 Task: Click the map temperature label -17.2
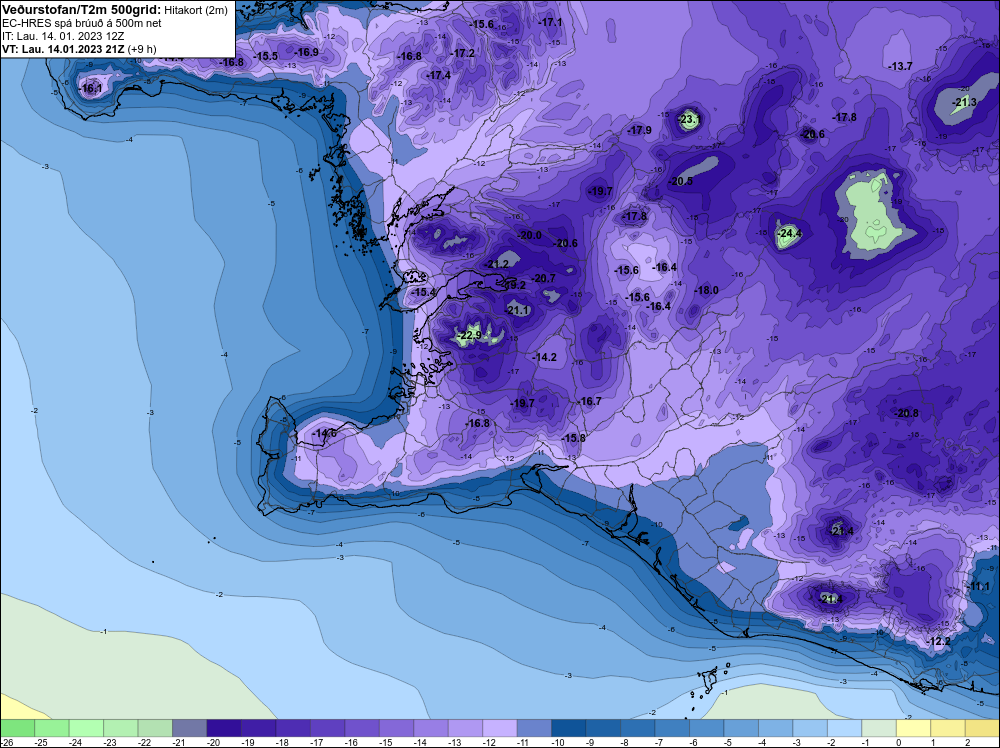coord(463,53)
